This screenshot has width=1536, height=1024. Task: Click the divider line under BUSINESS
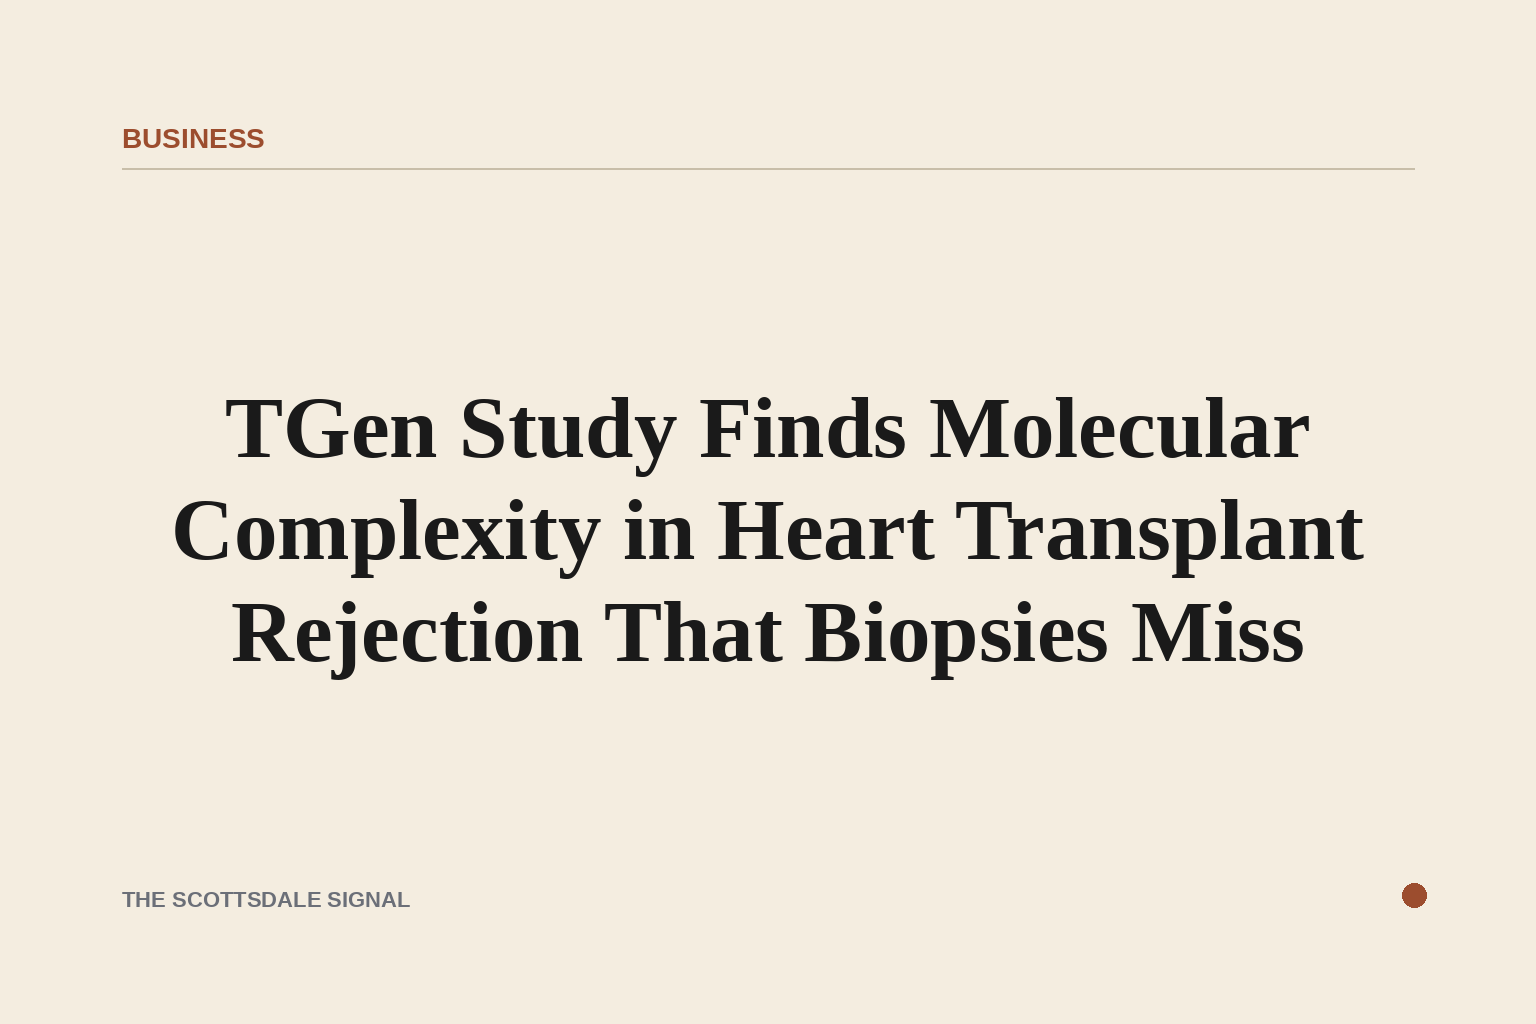click(768, 169)
